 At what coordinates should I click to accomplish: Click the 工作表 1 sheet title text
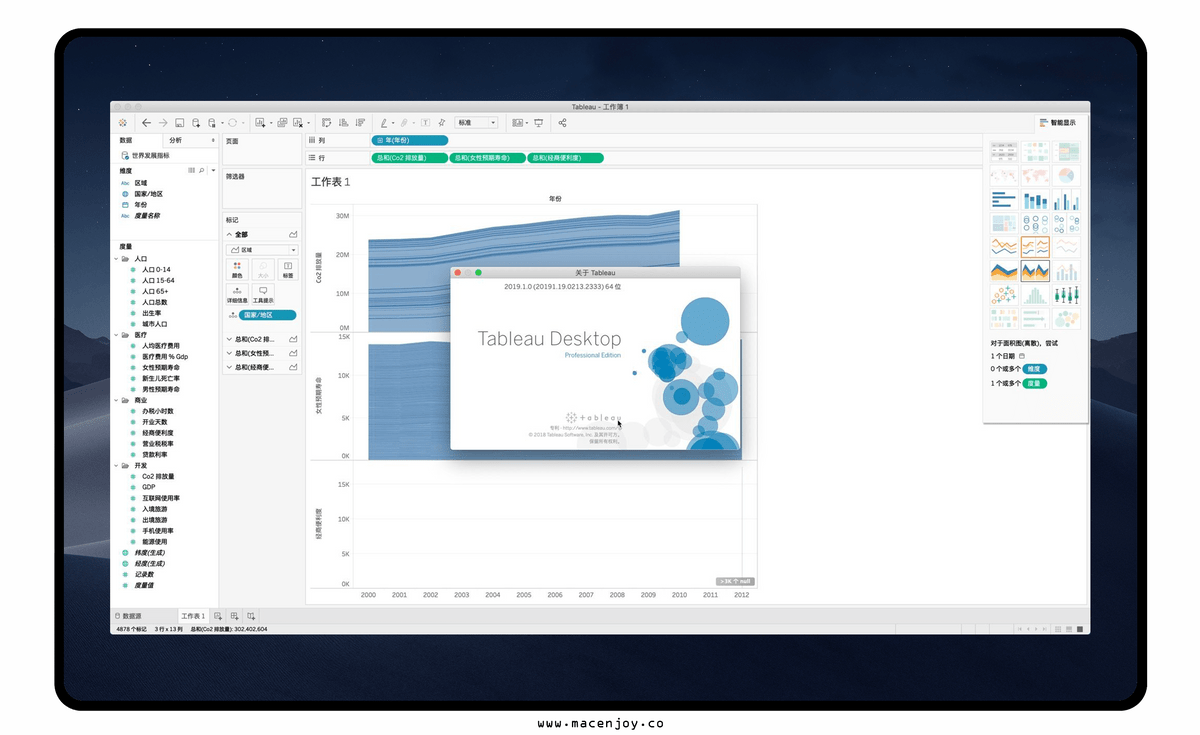tap(331, 183)
